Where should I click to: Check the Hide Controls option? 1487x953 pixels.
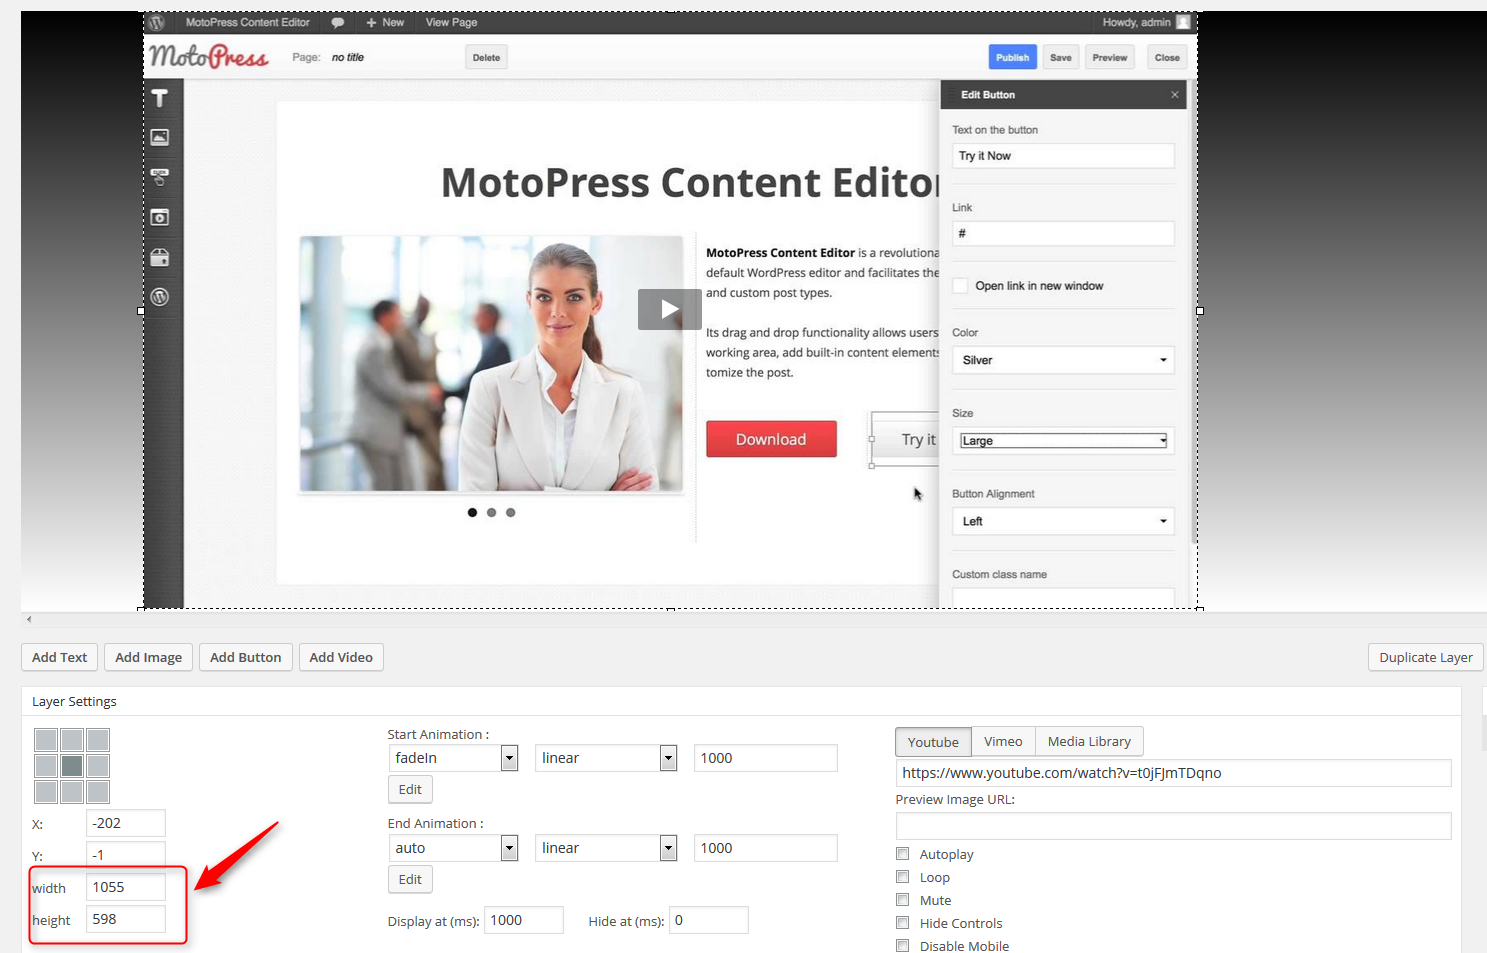(x=903, y=923)
